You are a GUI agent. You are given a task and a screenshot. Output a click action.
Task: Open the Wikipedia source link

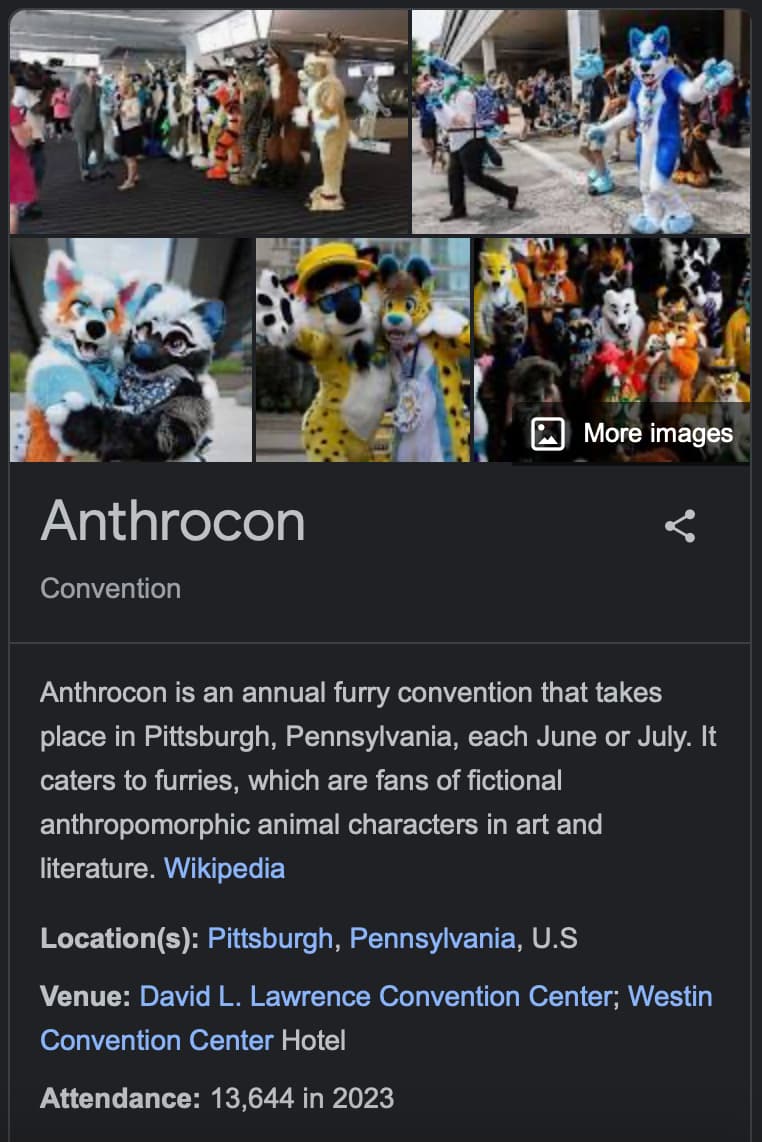[224, 868]
